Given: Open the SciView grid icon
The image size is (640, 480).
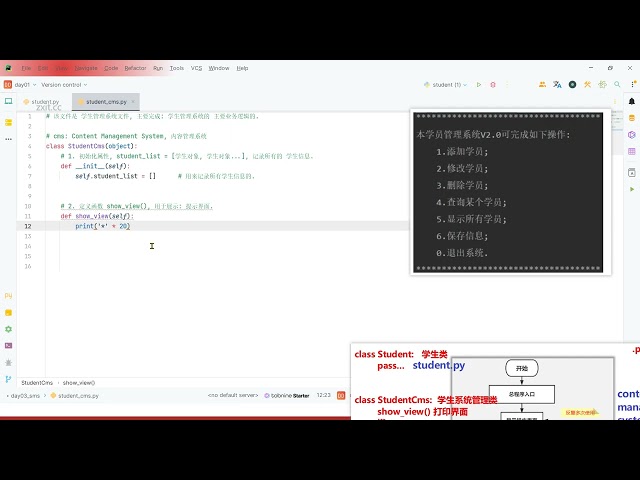Looking at the screenshot, I should pos(632,151).
